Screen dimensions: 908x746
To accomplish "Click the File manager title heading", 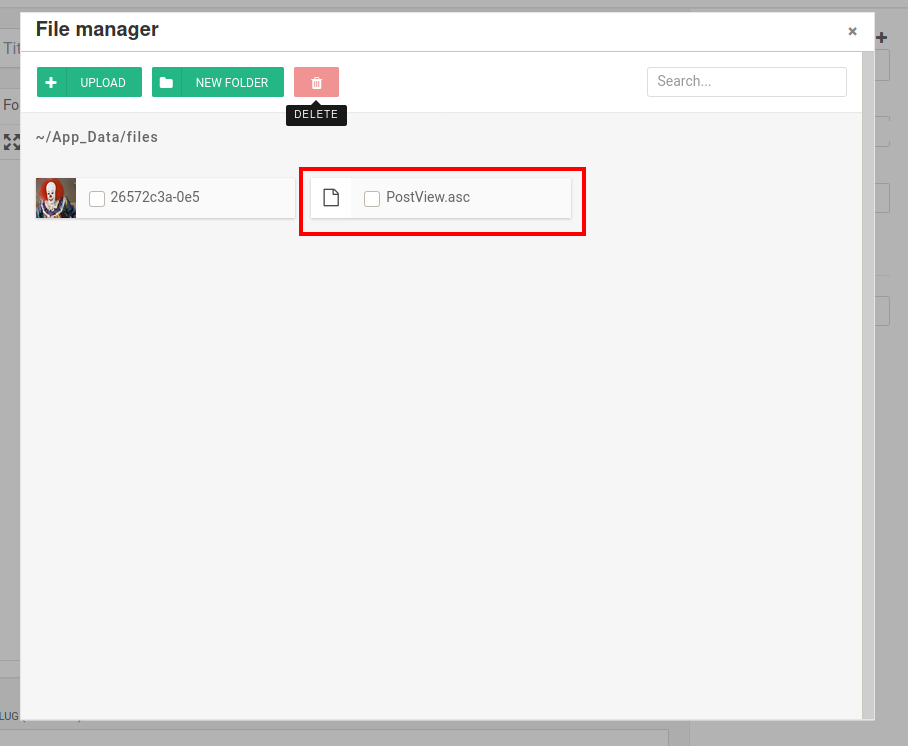I will (x=97, y=29).
